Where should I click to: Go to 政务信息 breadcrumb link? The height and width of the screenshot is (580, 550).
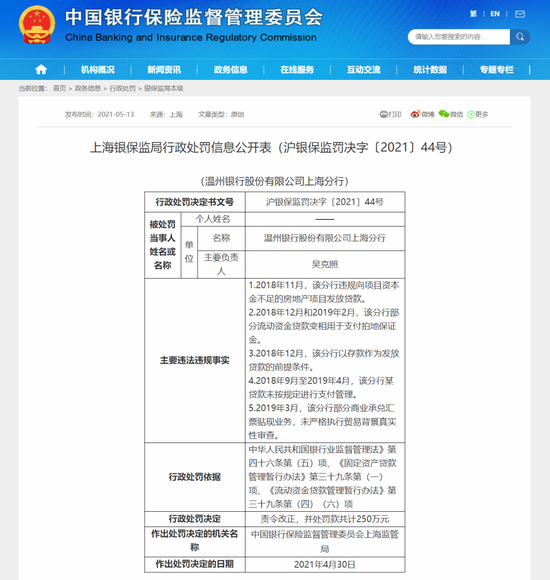point(88,88)
